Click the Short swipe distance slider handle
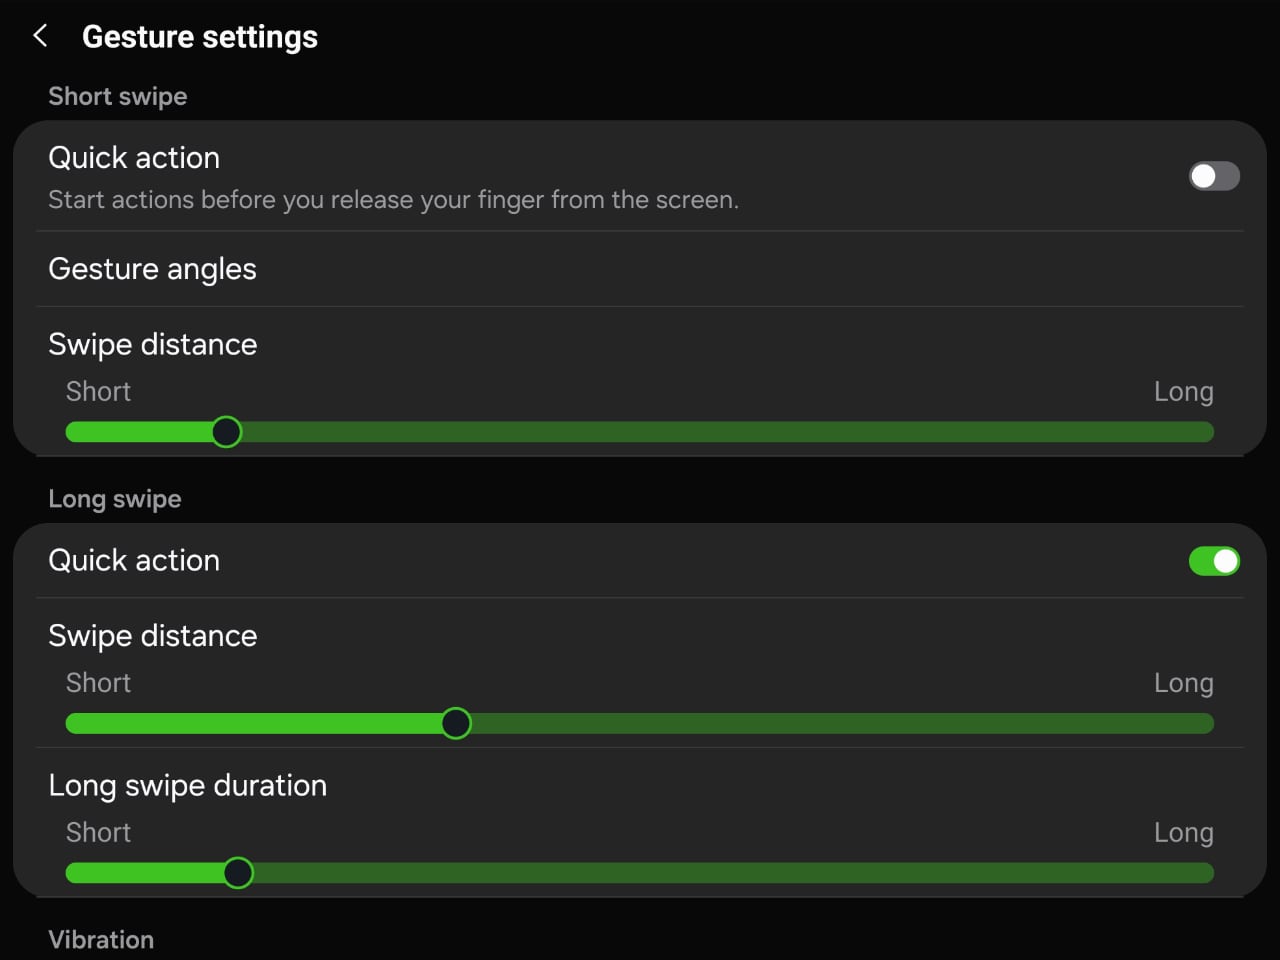This screenshot has height=960, width=1280. (x=227, y=432)
